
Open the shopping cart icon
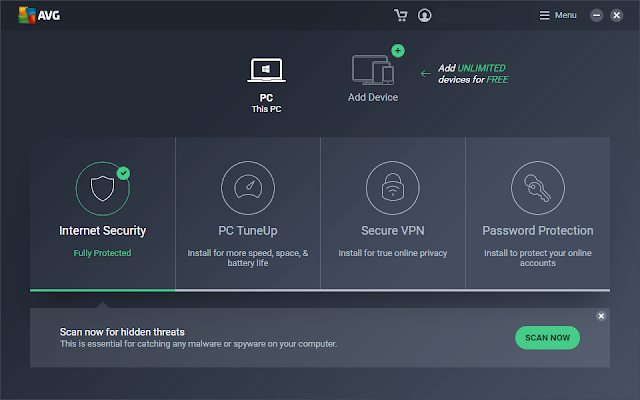click(400, 16)
